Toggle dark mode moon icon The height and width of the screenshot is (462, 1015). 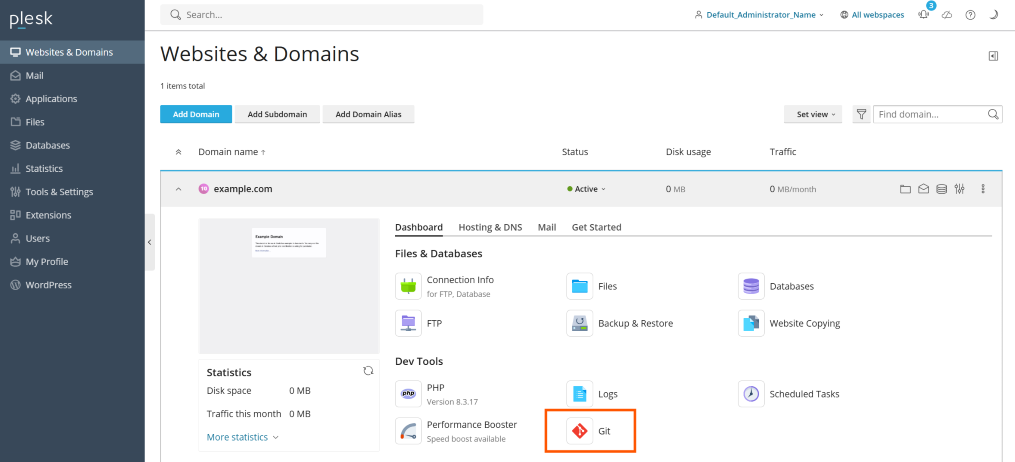[x=993, y=15]
